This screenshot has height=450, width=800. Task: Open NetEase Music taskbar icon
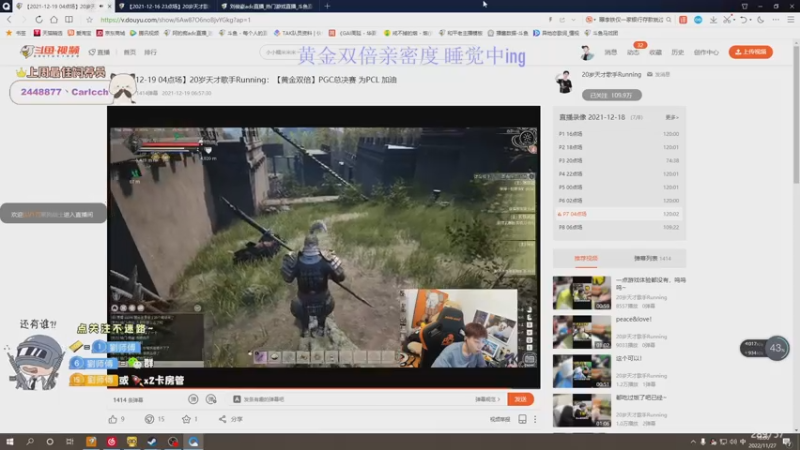click(112, 442)
